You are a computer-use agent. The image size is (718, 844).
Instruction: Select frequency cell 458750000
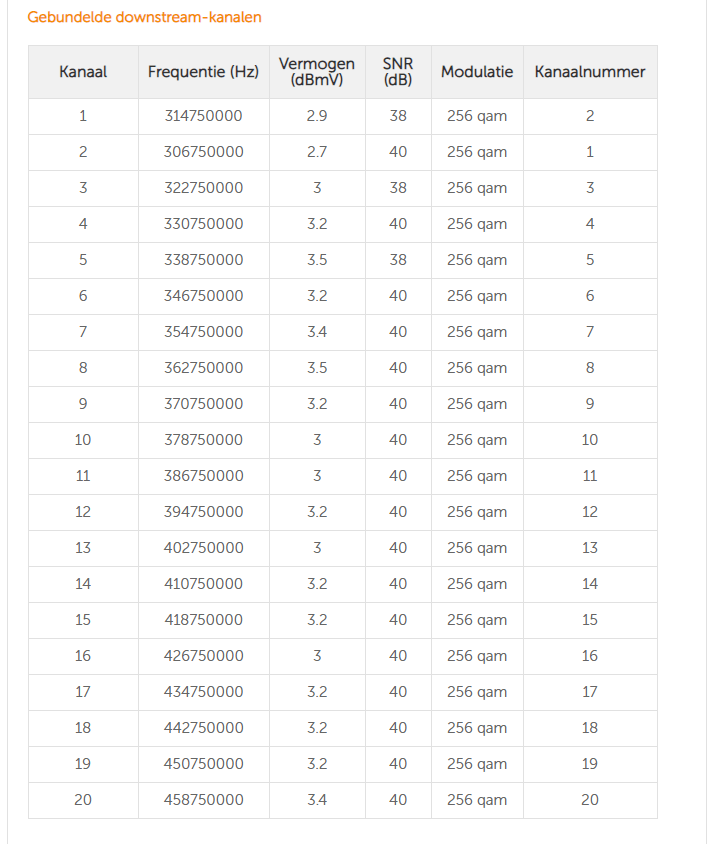point(203,800)
